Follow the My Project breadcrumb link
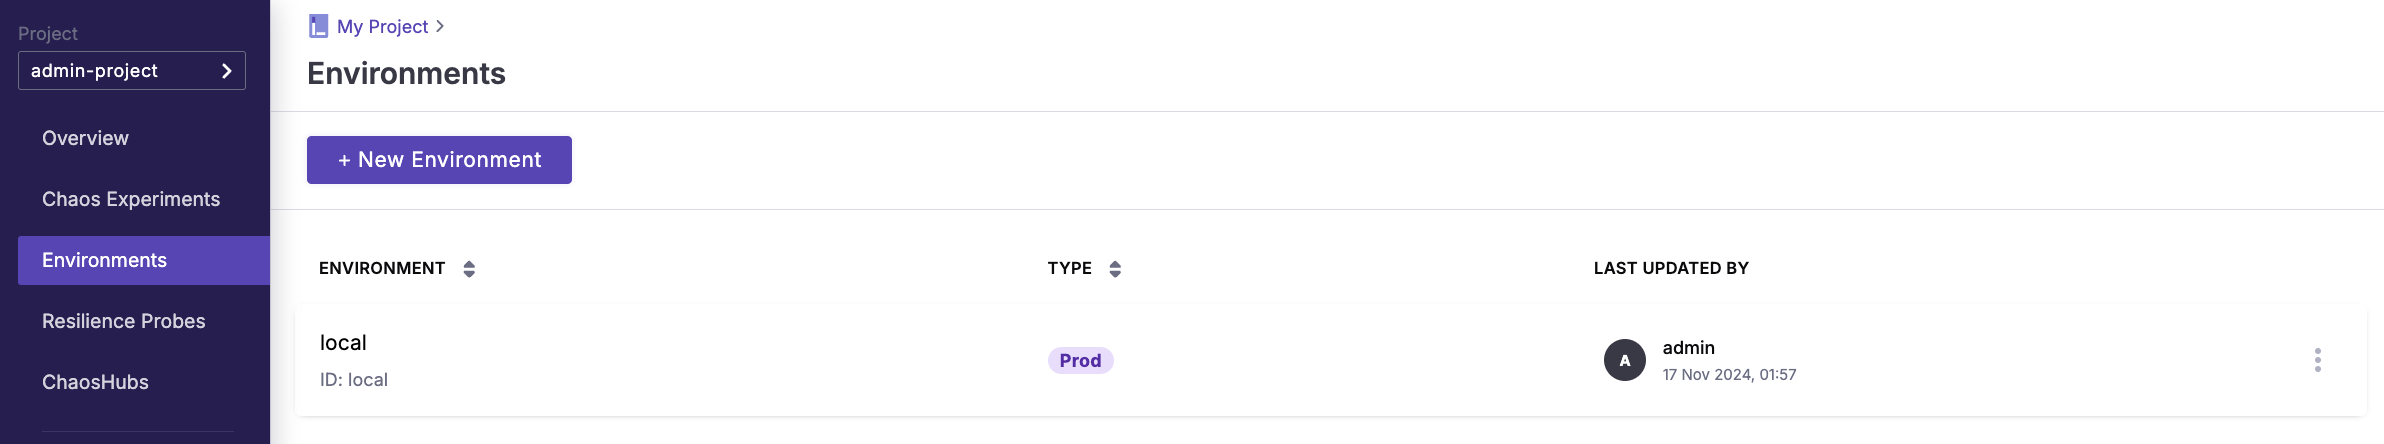2384x444 pixels. (382, 27)
